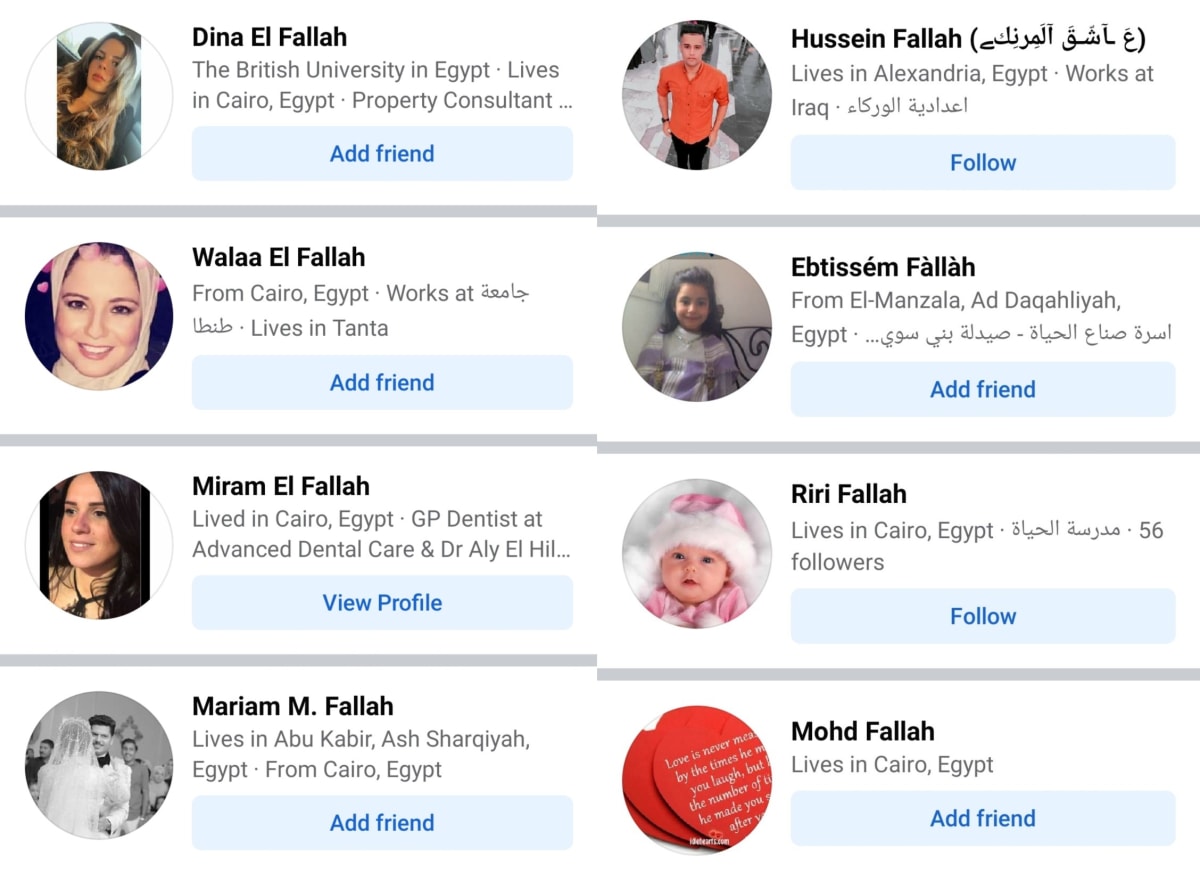Add Ebtissém Fàllàh as friend
This screenshot has width=1200, height=873.
(983, 390)
